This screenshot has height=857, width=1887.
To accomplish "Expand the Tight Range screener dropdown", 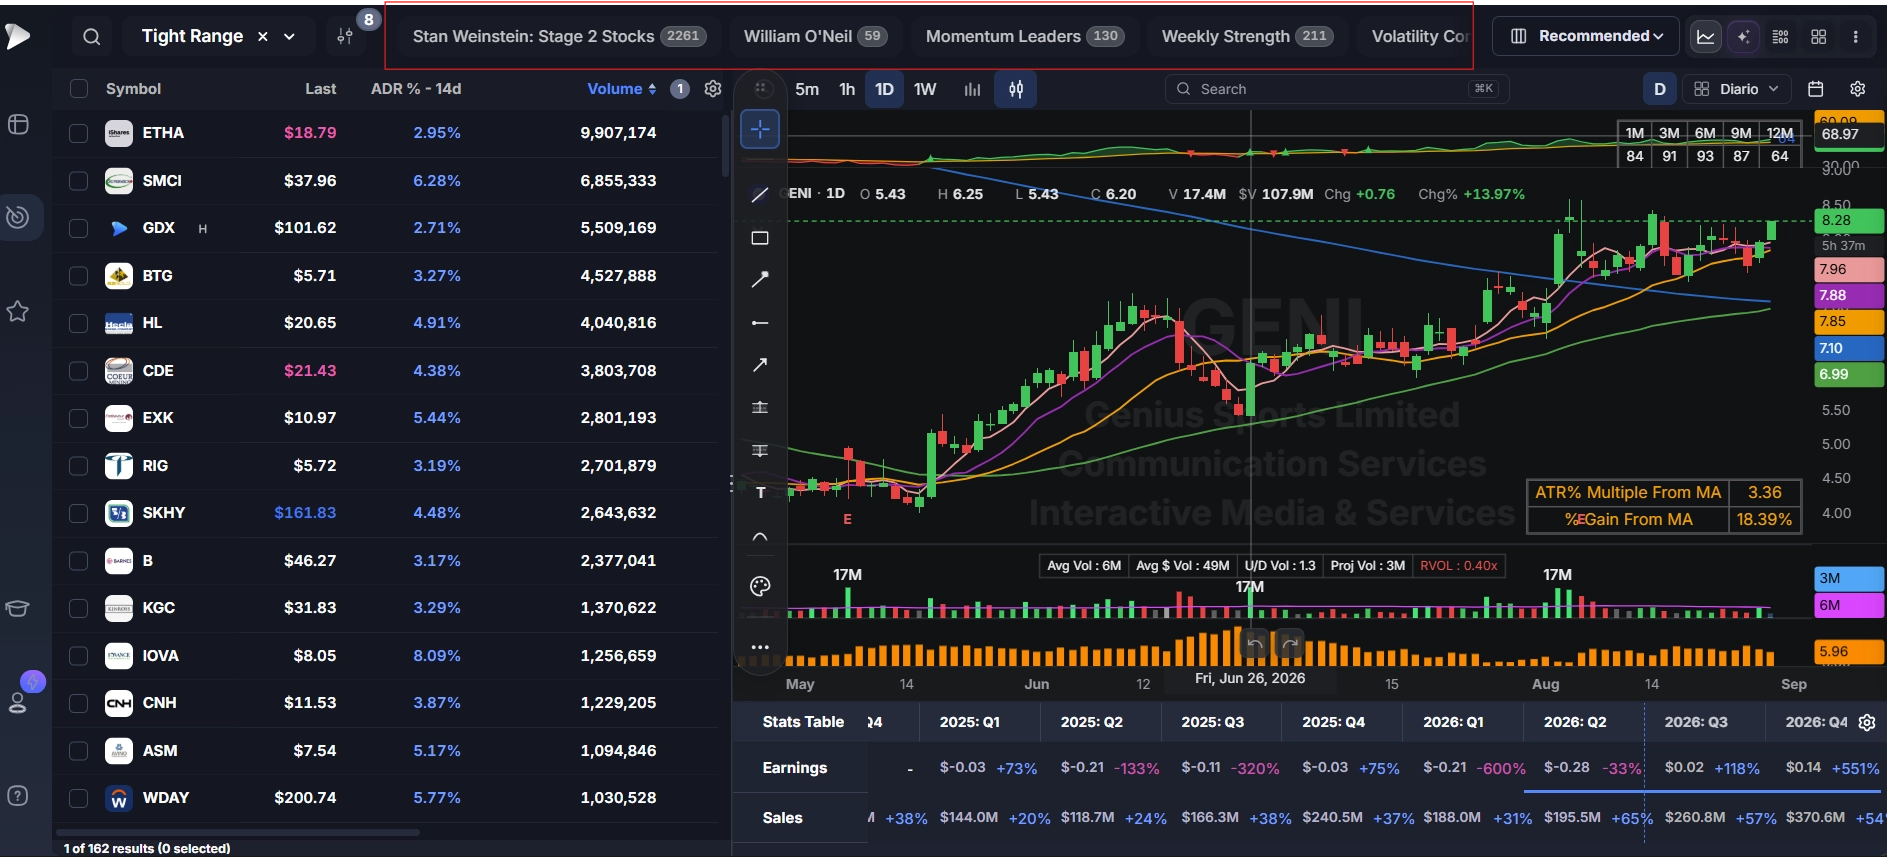I will tap(290, 37).
